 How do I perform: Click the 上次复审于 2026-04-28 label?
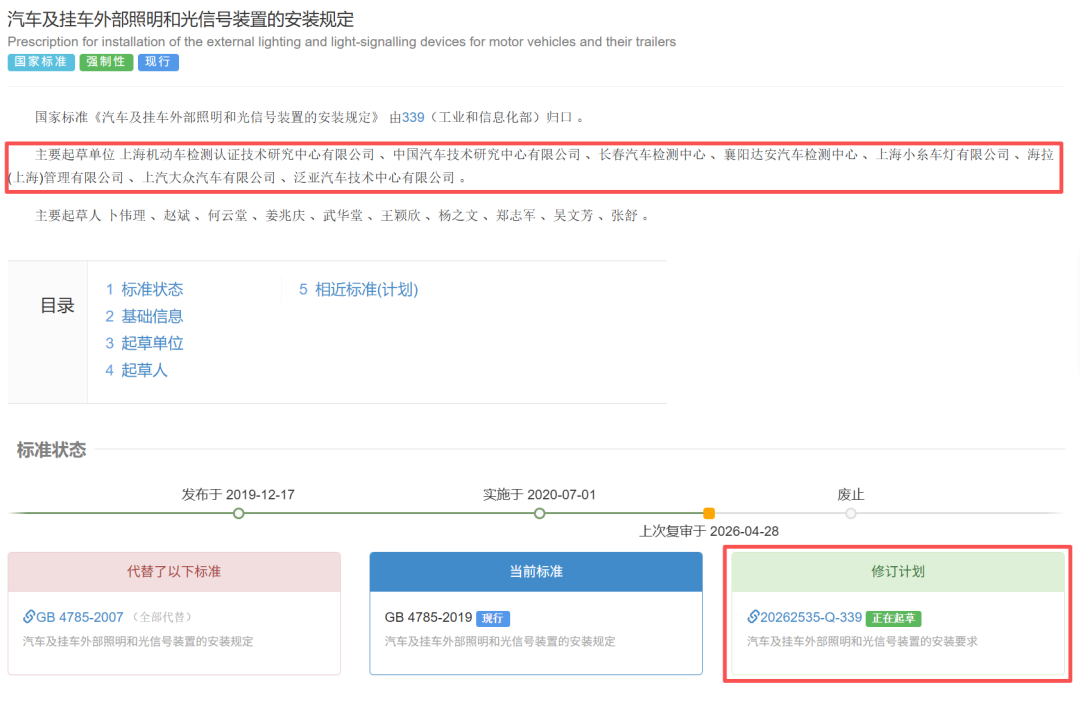point(709,532)
